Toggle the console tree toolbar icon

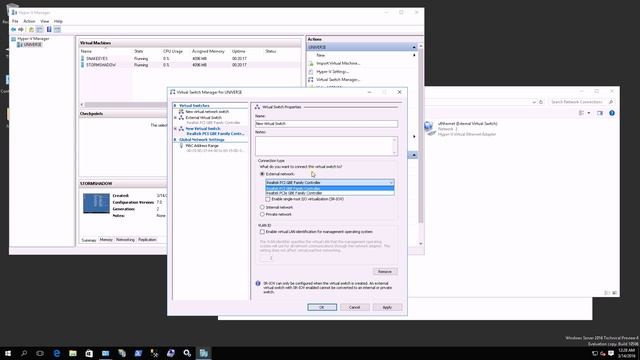coord(40,29)
